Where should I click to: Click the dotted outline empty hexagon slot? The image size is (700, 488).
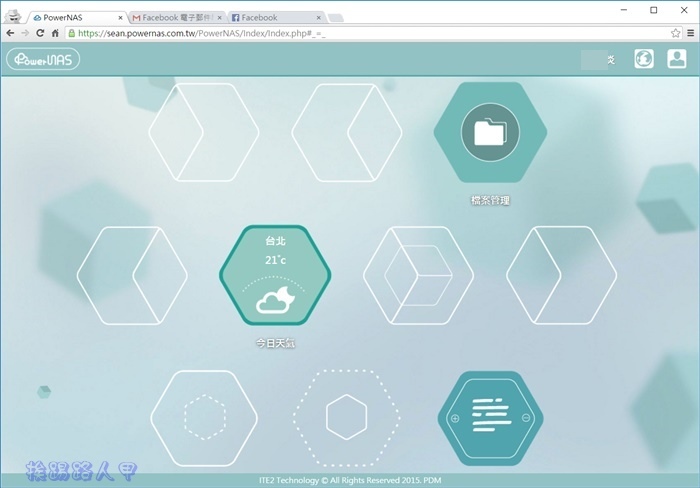point(347,417)
